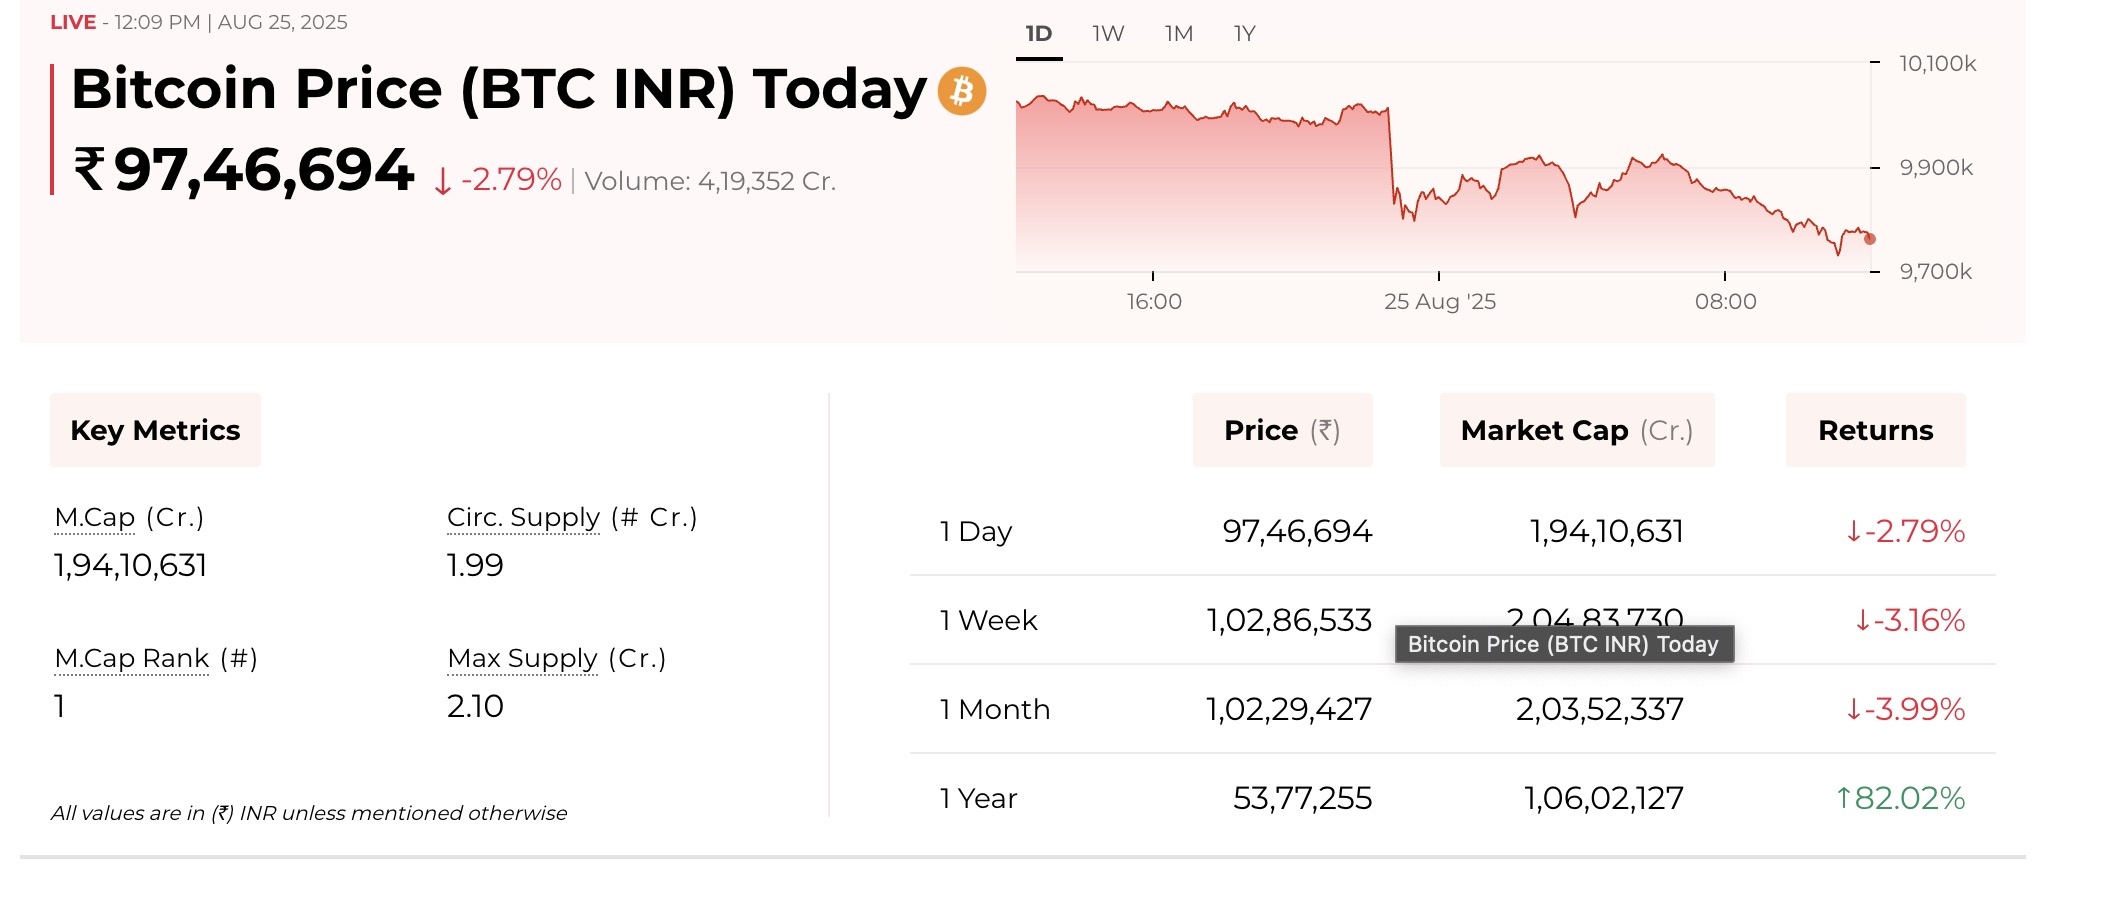This screenshot has width=2102, height=920.
Task: Click the Returns column header
Action: click(1875, 430)
